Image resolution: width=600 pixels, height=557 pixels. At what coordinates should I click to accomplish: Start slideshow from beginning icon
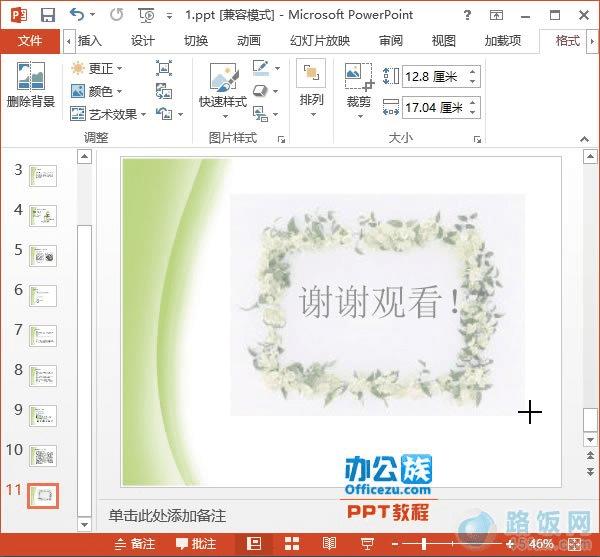click(x=146, y=15)
